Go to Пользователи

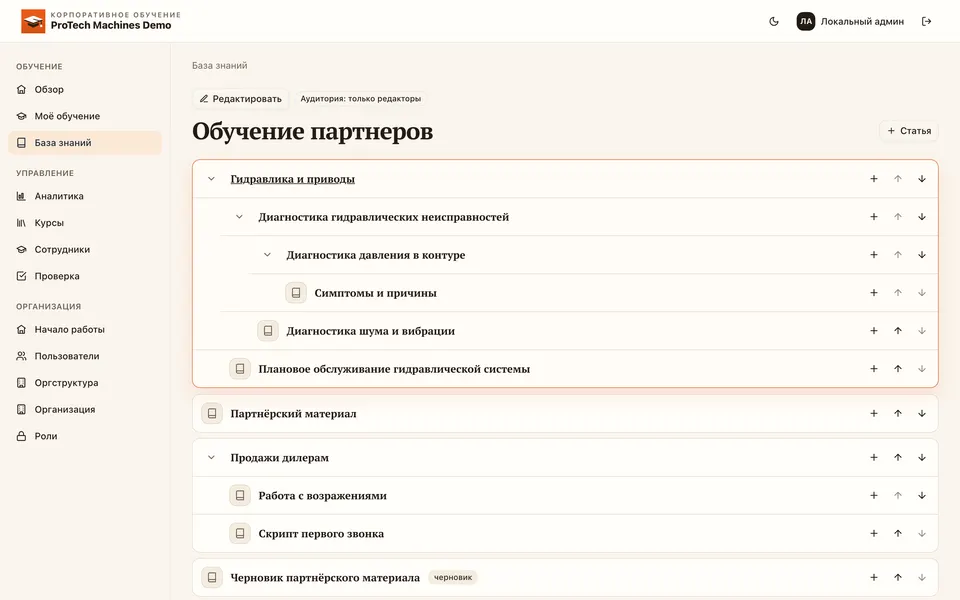pyautogui.click(x=84, y=356)
